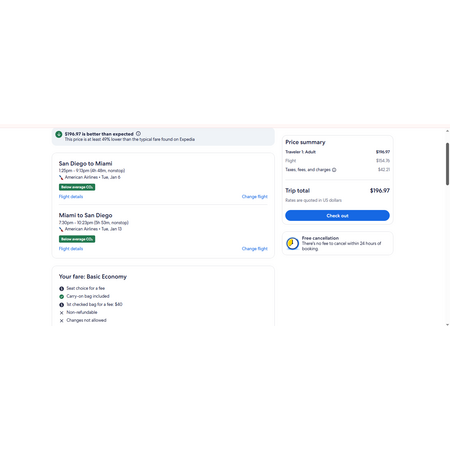Viewport: 450px width, 450px height.
Task: Click 'Below average CO2' badge on return flight
Action: tap(77, 239)
